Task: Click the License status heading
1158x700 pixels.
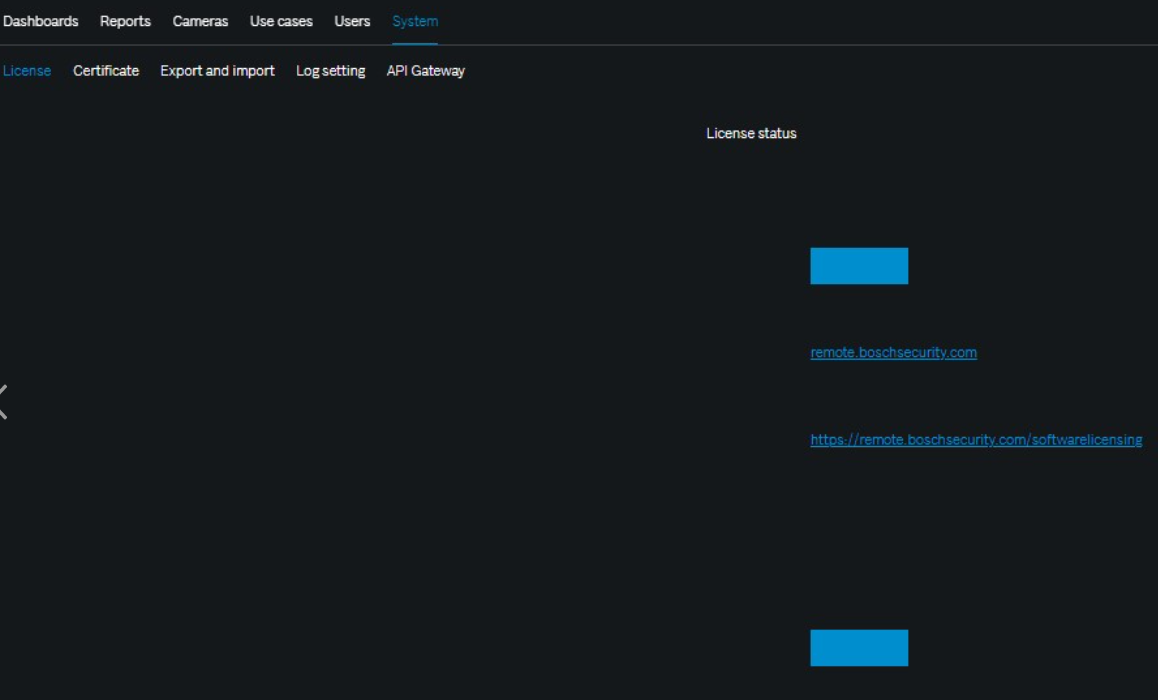Action: [x=751, y=133]
